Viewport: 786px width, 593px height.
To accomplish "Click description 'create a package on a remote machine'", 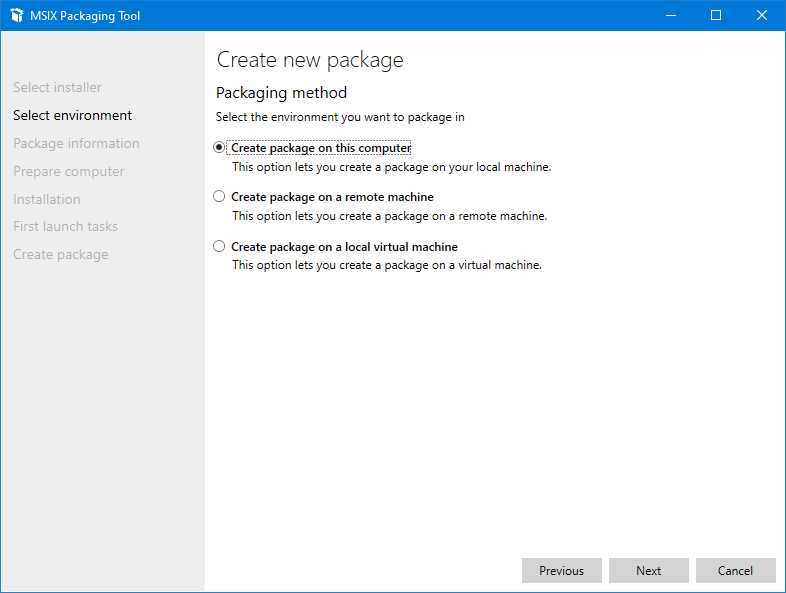I will 389,216.
